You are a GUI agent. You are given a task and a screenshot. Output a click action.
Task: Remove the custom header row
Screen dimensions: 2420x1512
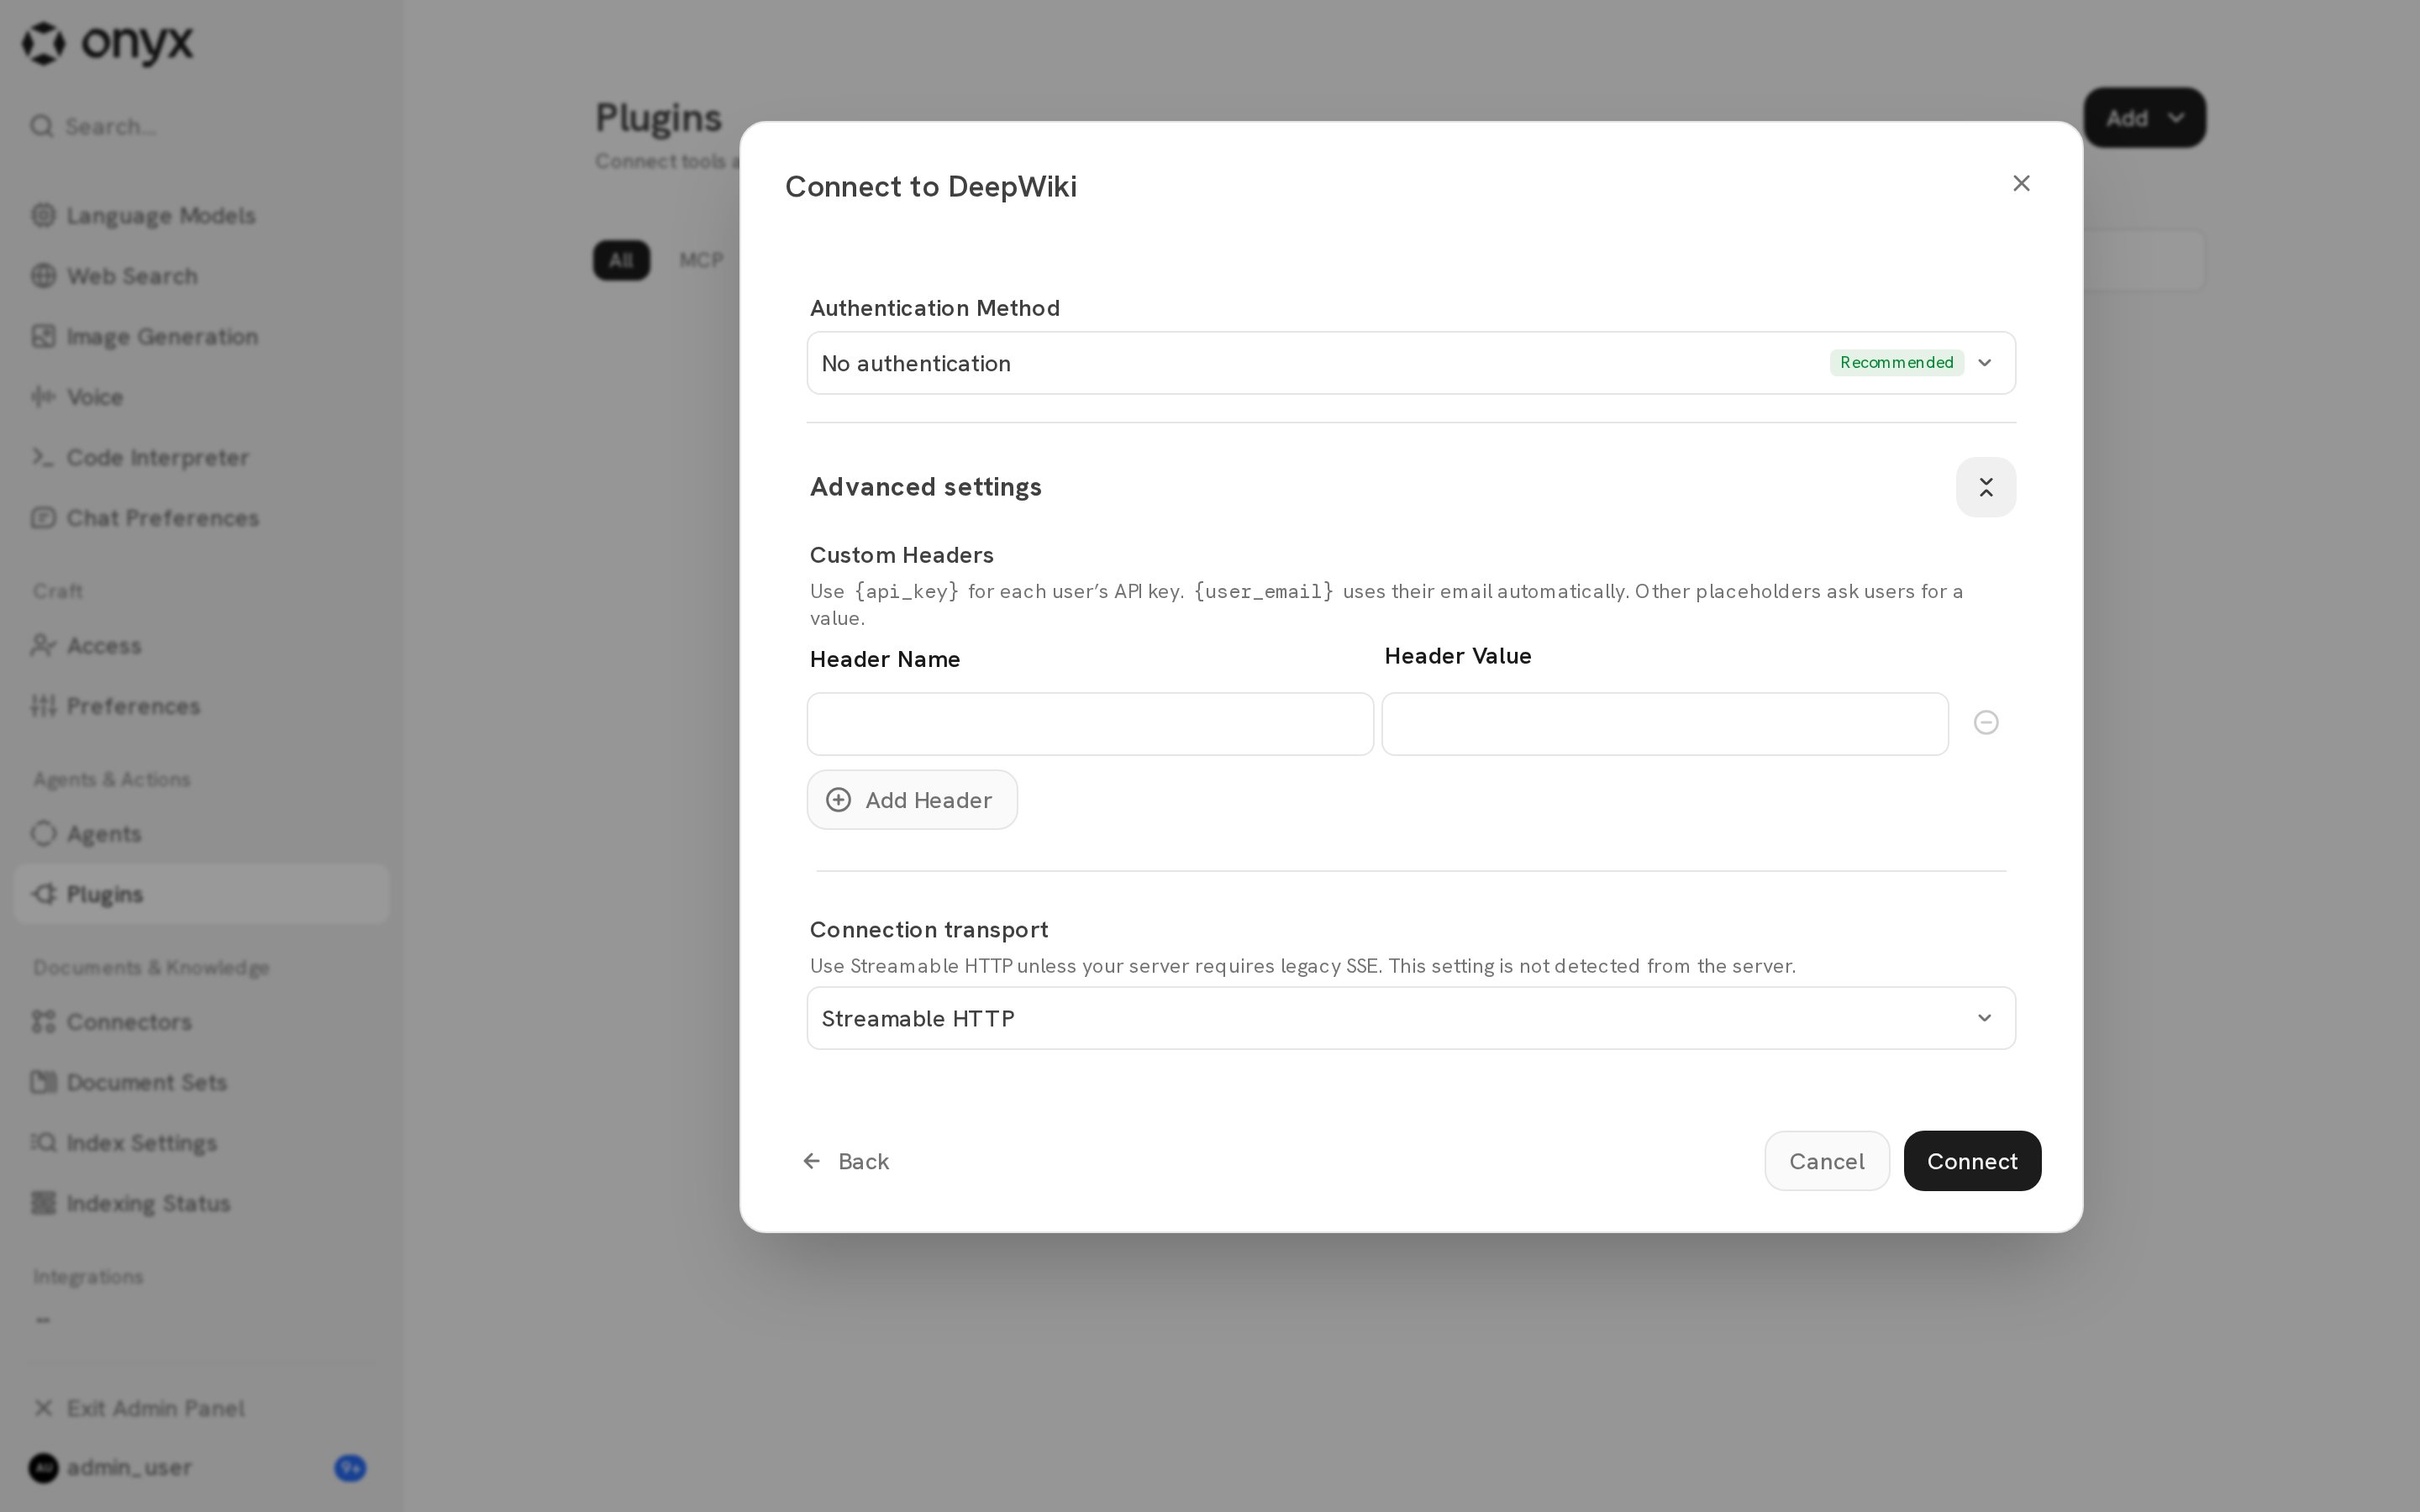pyautogui.click(x=1985, y=722)
